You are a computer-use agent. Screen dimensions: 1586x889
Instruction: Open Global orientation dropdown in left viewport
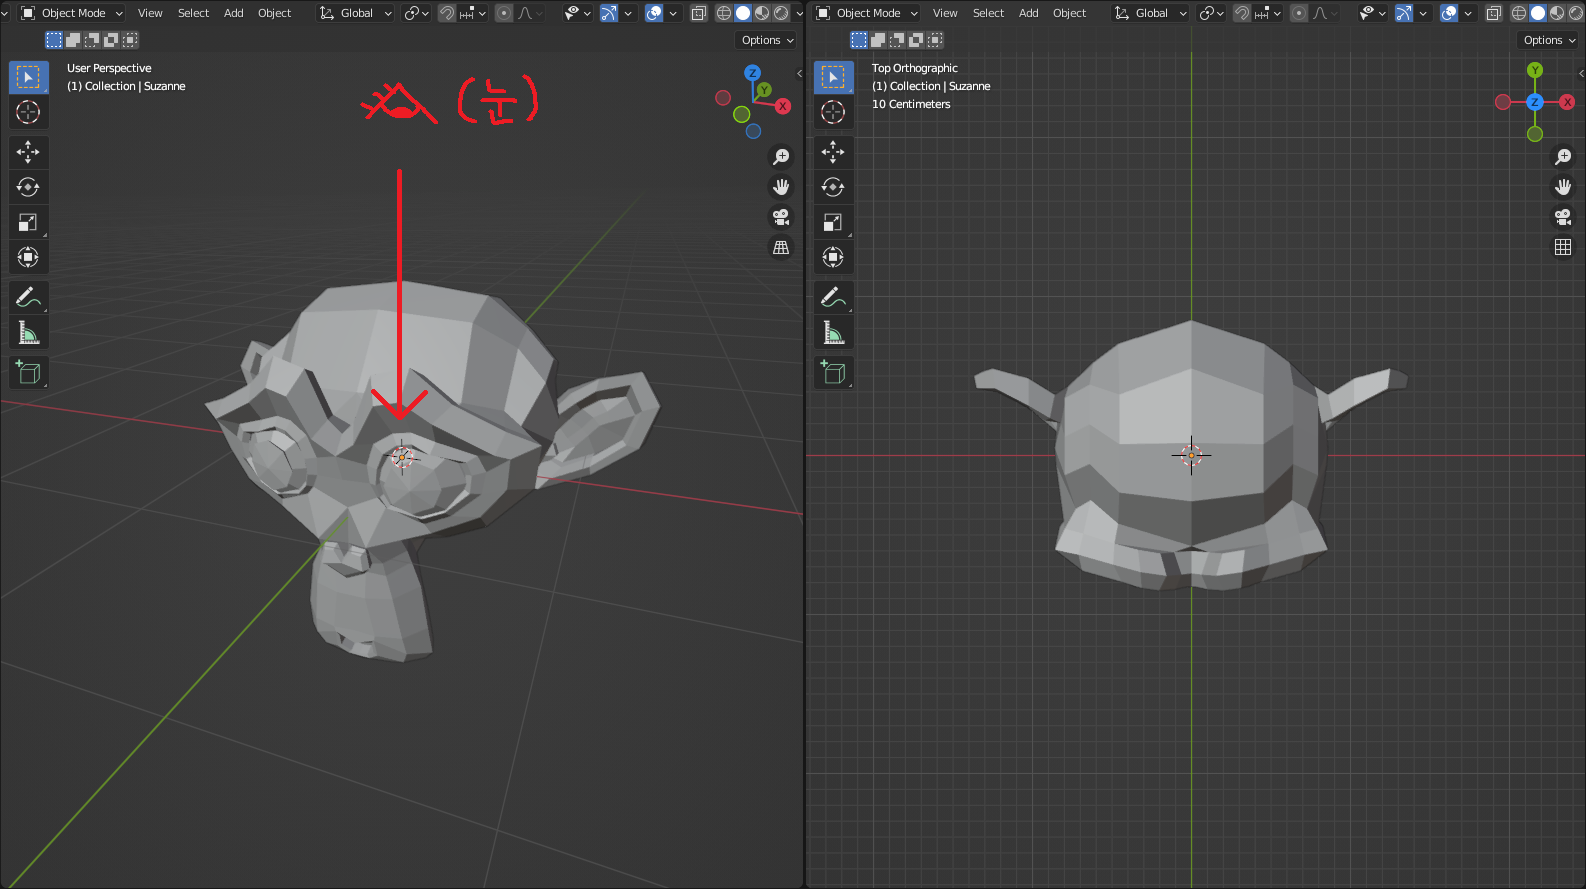click(356, 13)
